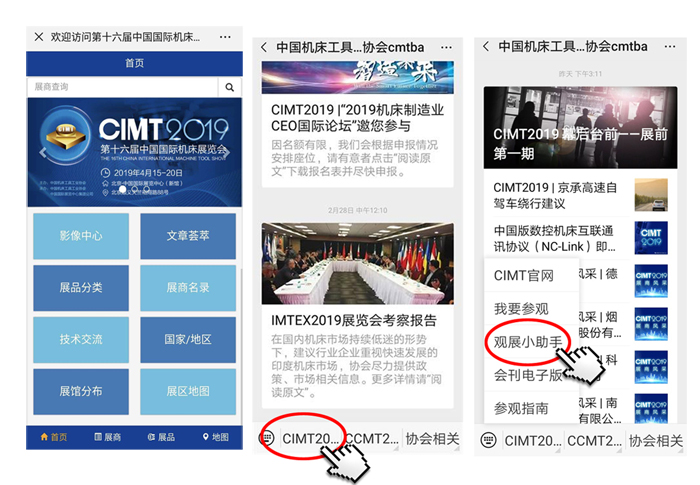Switch to the 地图 bottom tab
700x485 pixels.
[x=215, y=437]
